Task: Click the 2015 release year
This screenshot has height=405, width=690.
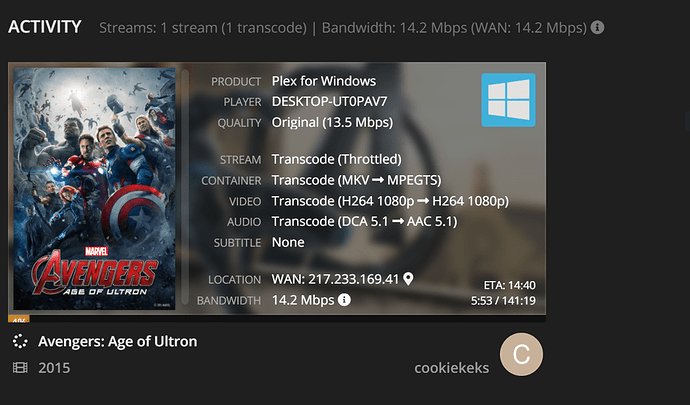Action: tap(54, 368)
